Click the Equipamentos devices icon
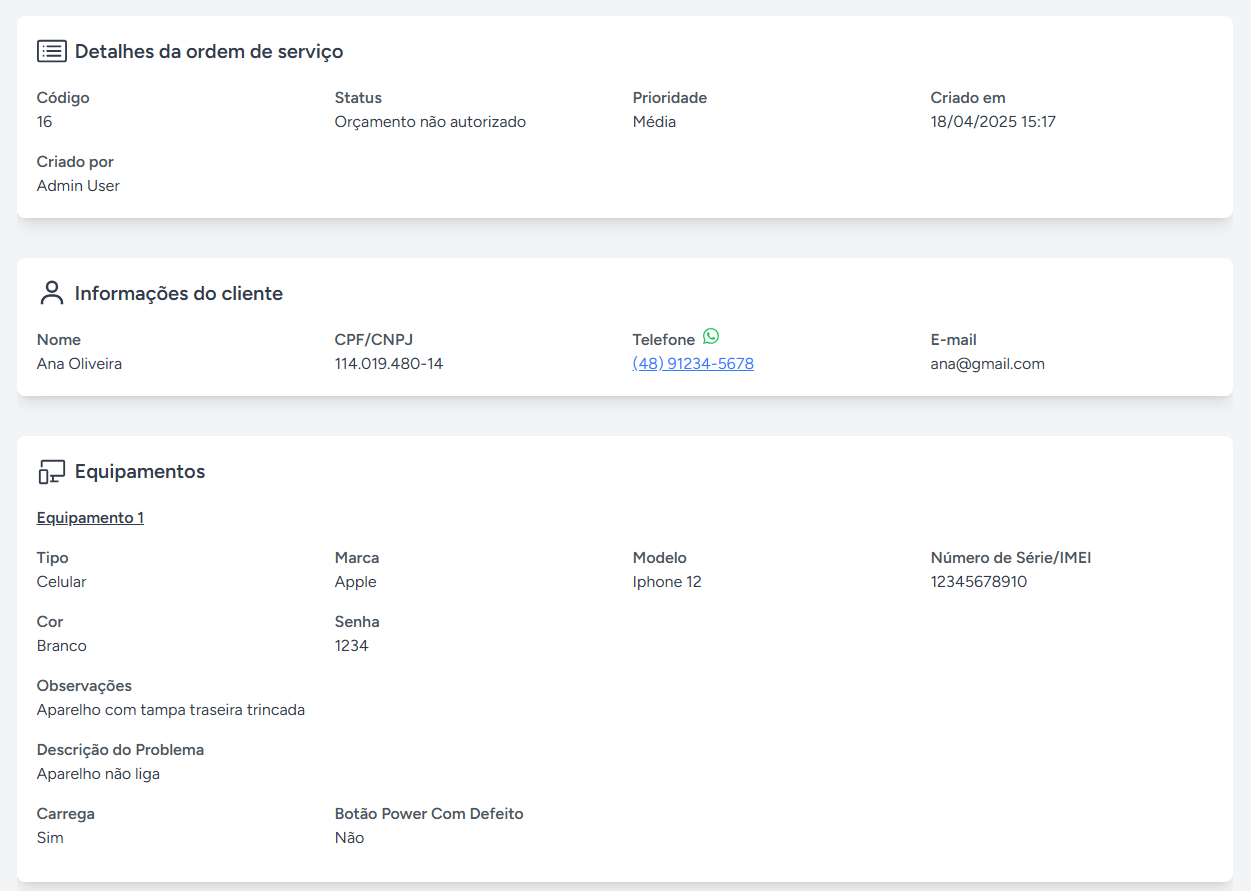Image resolution: width=1251 pixels, height=891 pixels. click(x=52, y=472)
